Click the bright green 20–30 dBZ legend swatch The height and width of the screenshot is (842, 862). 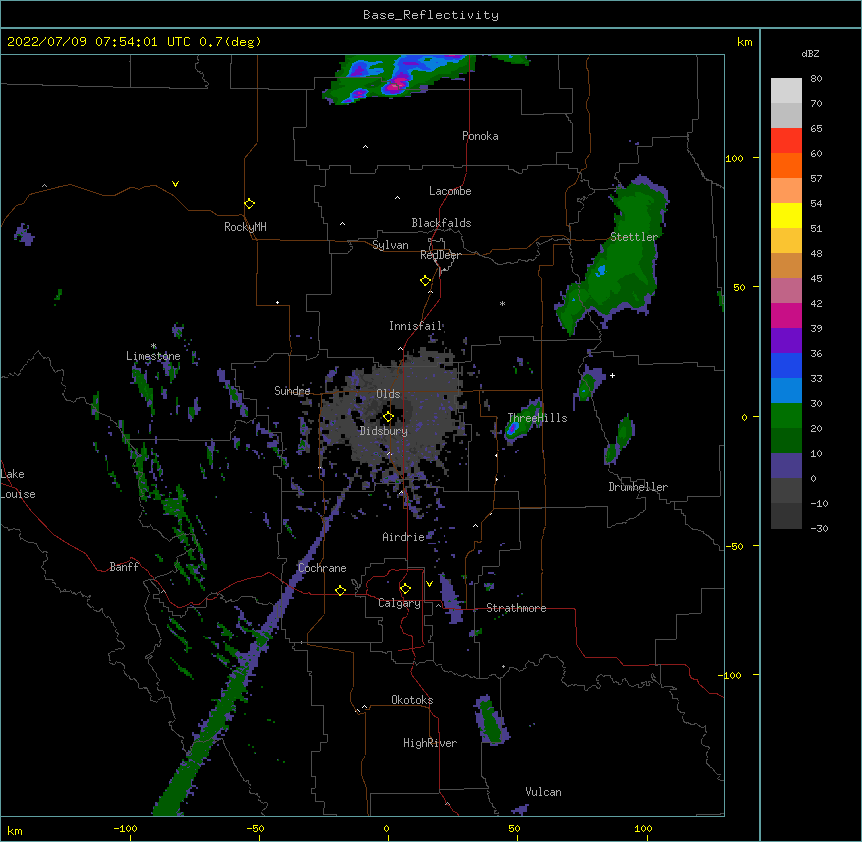[786, 416]
